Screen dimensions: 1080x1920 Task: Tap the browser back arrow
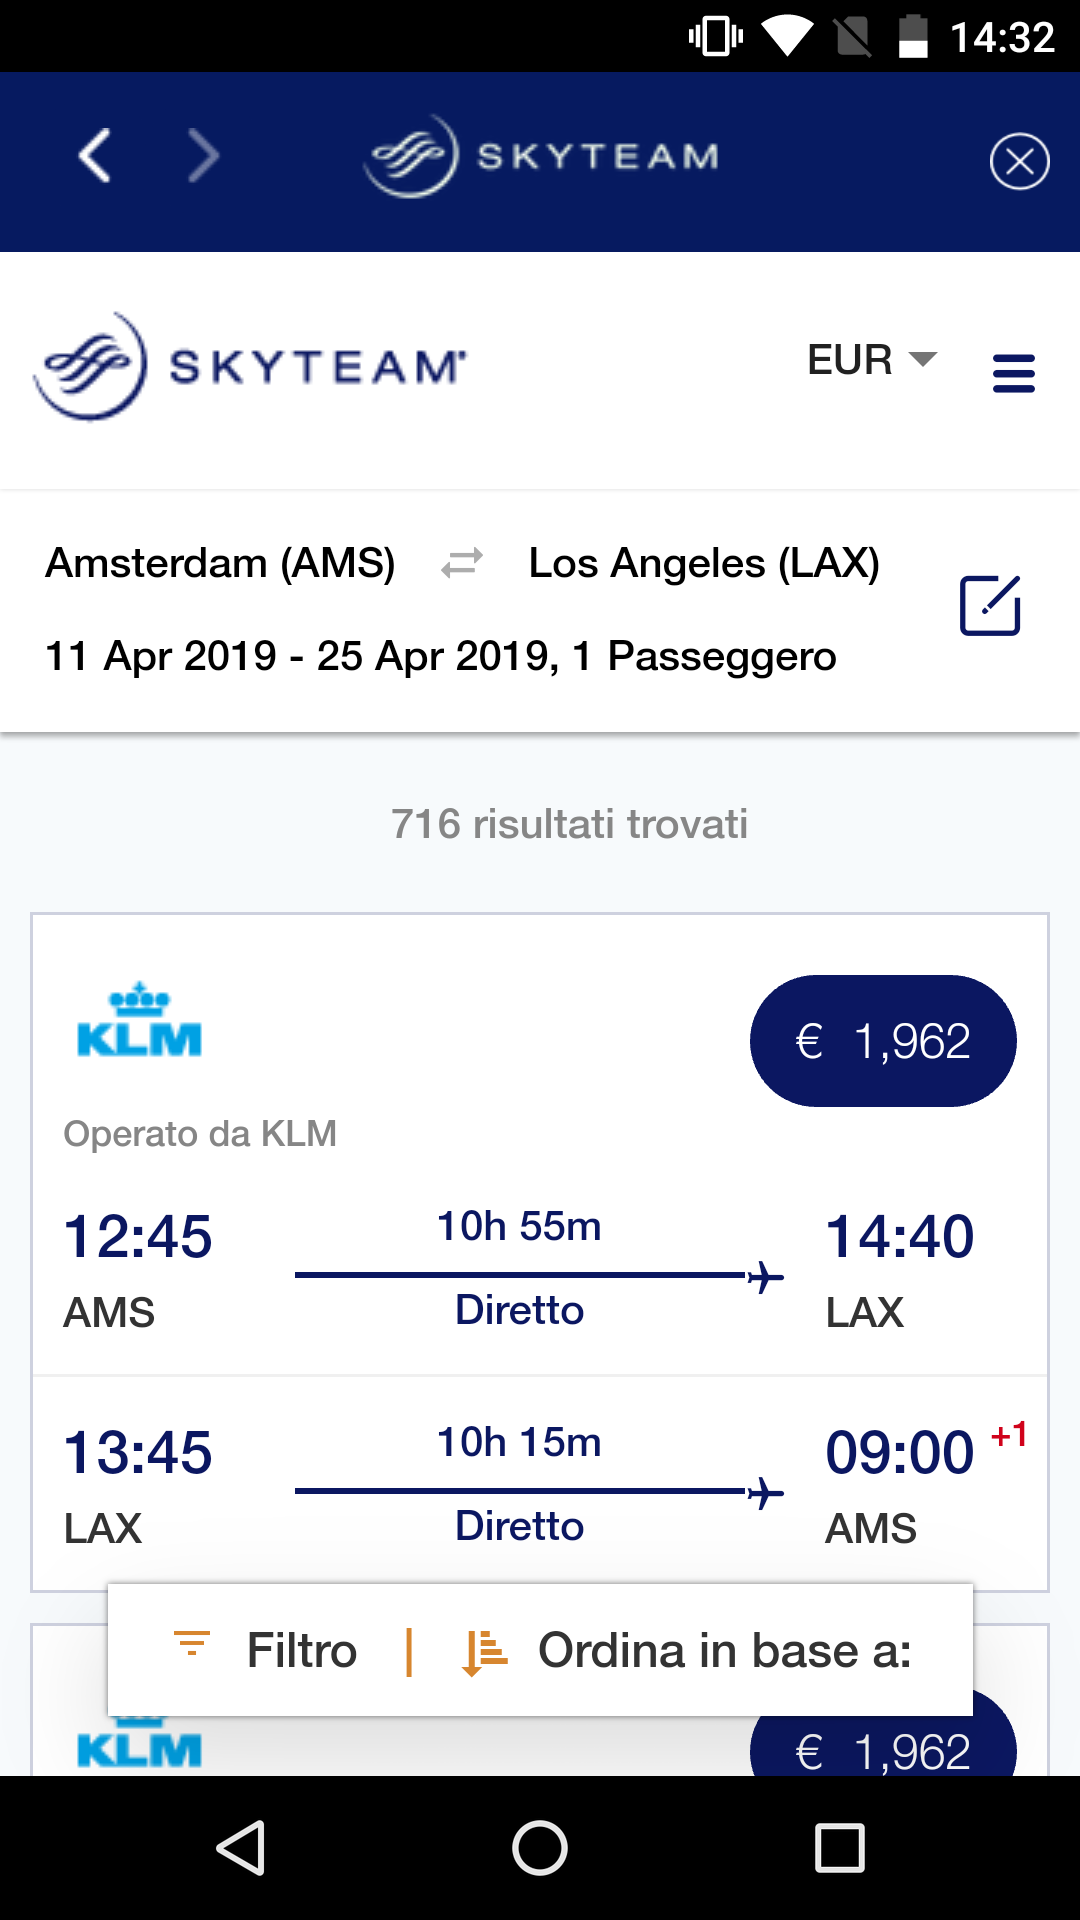click(x=95, y=157)
